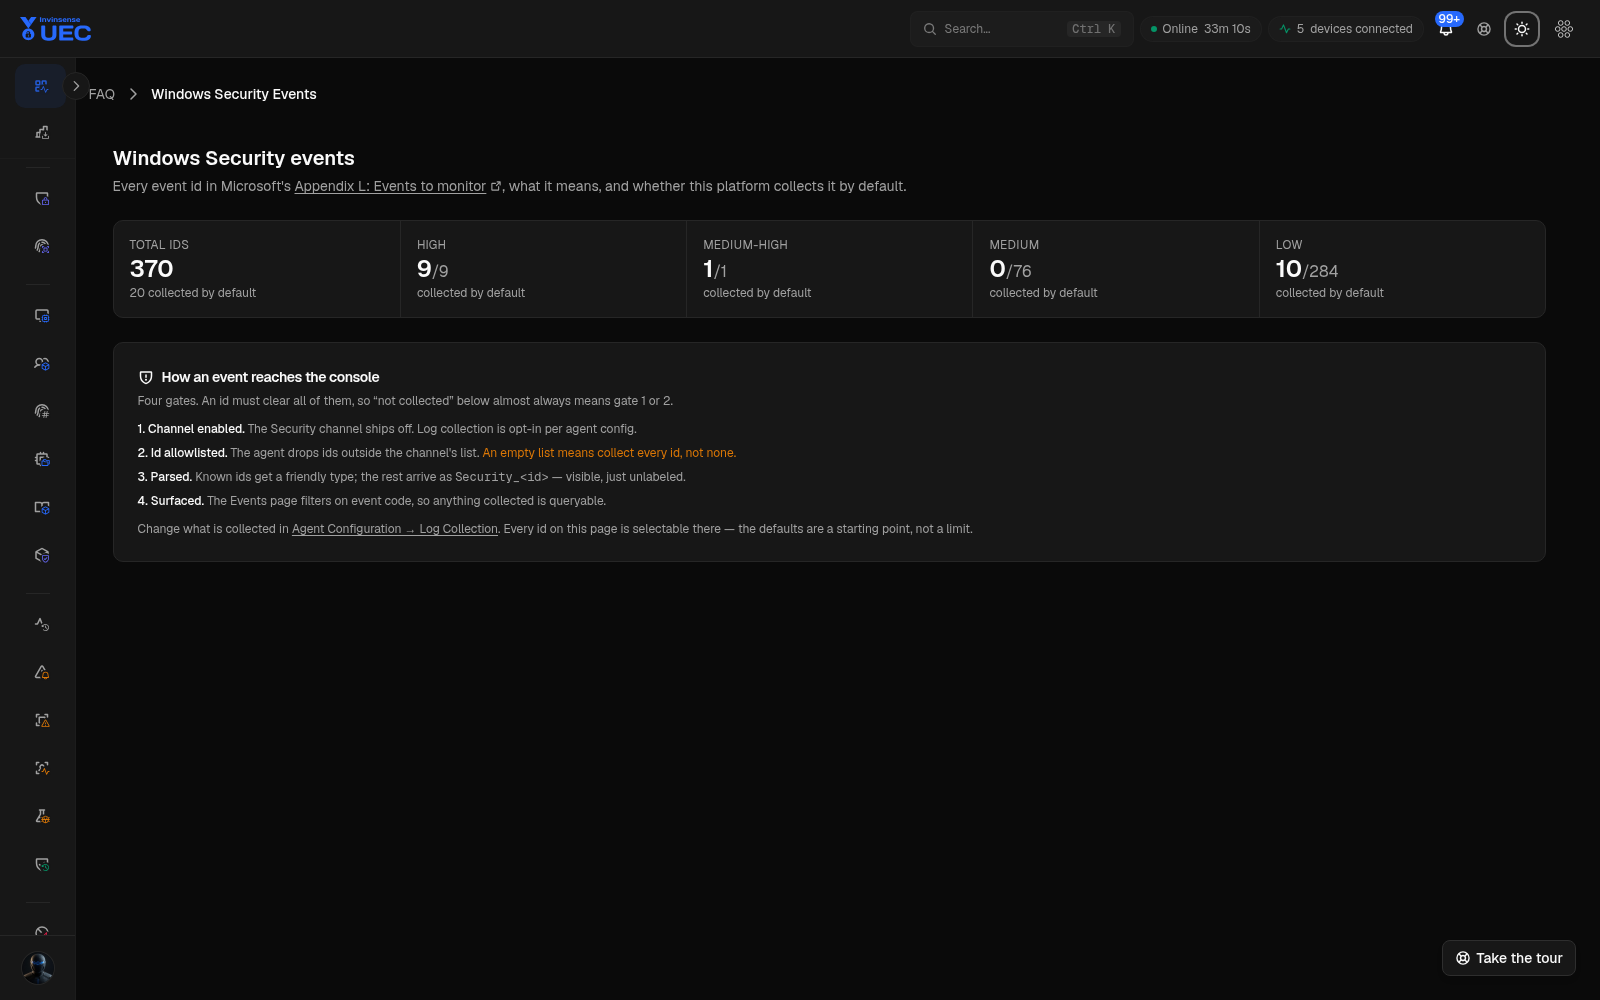Click the HIGH 9/9 stat card
The width and height of the screenshot is (1600, 1000).
click(x=543, y=269)
